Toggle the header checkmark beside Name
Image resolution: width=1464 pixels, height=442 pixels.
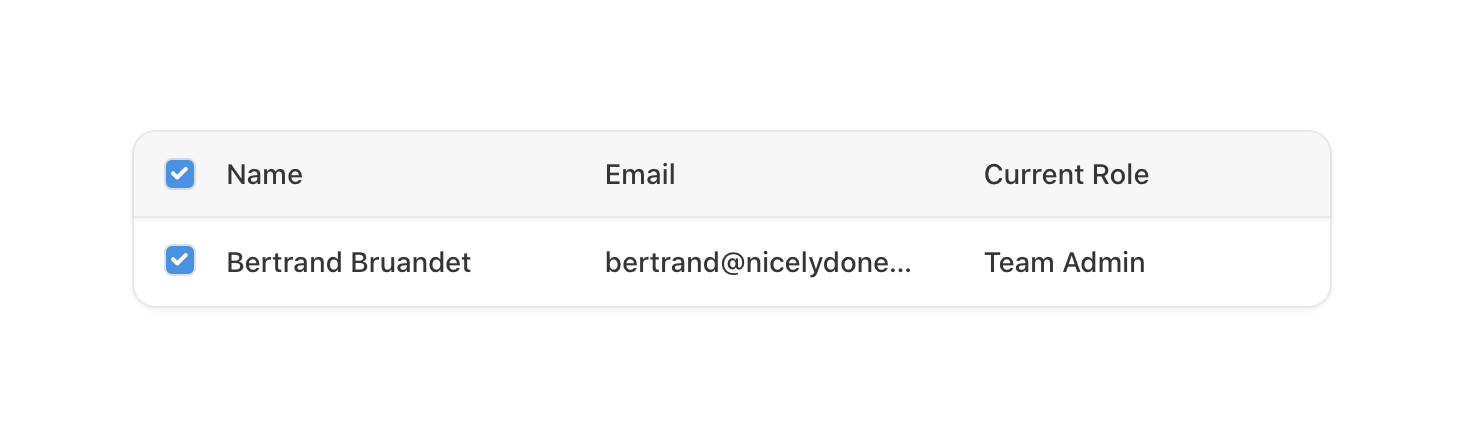point(180,175)
